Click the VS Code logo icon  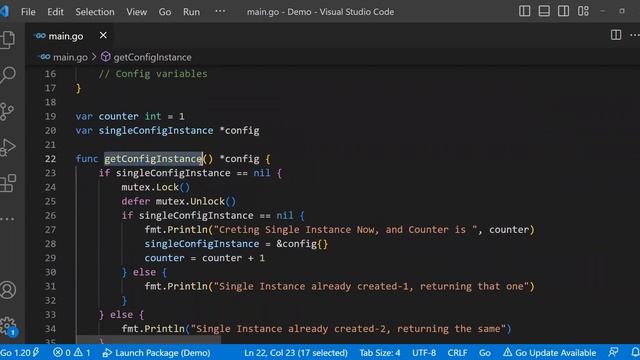4,11
